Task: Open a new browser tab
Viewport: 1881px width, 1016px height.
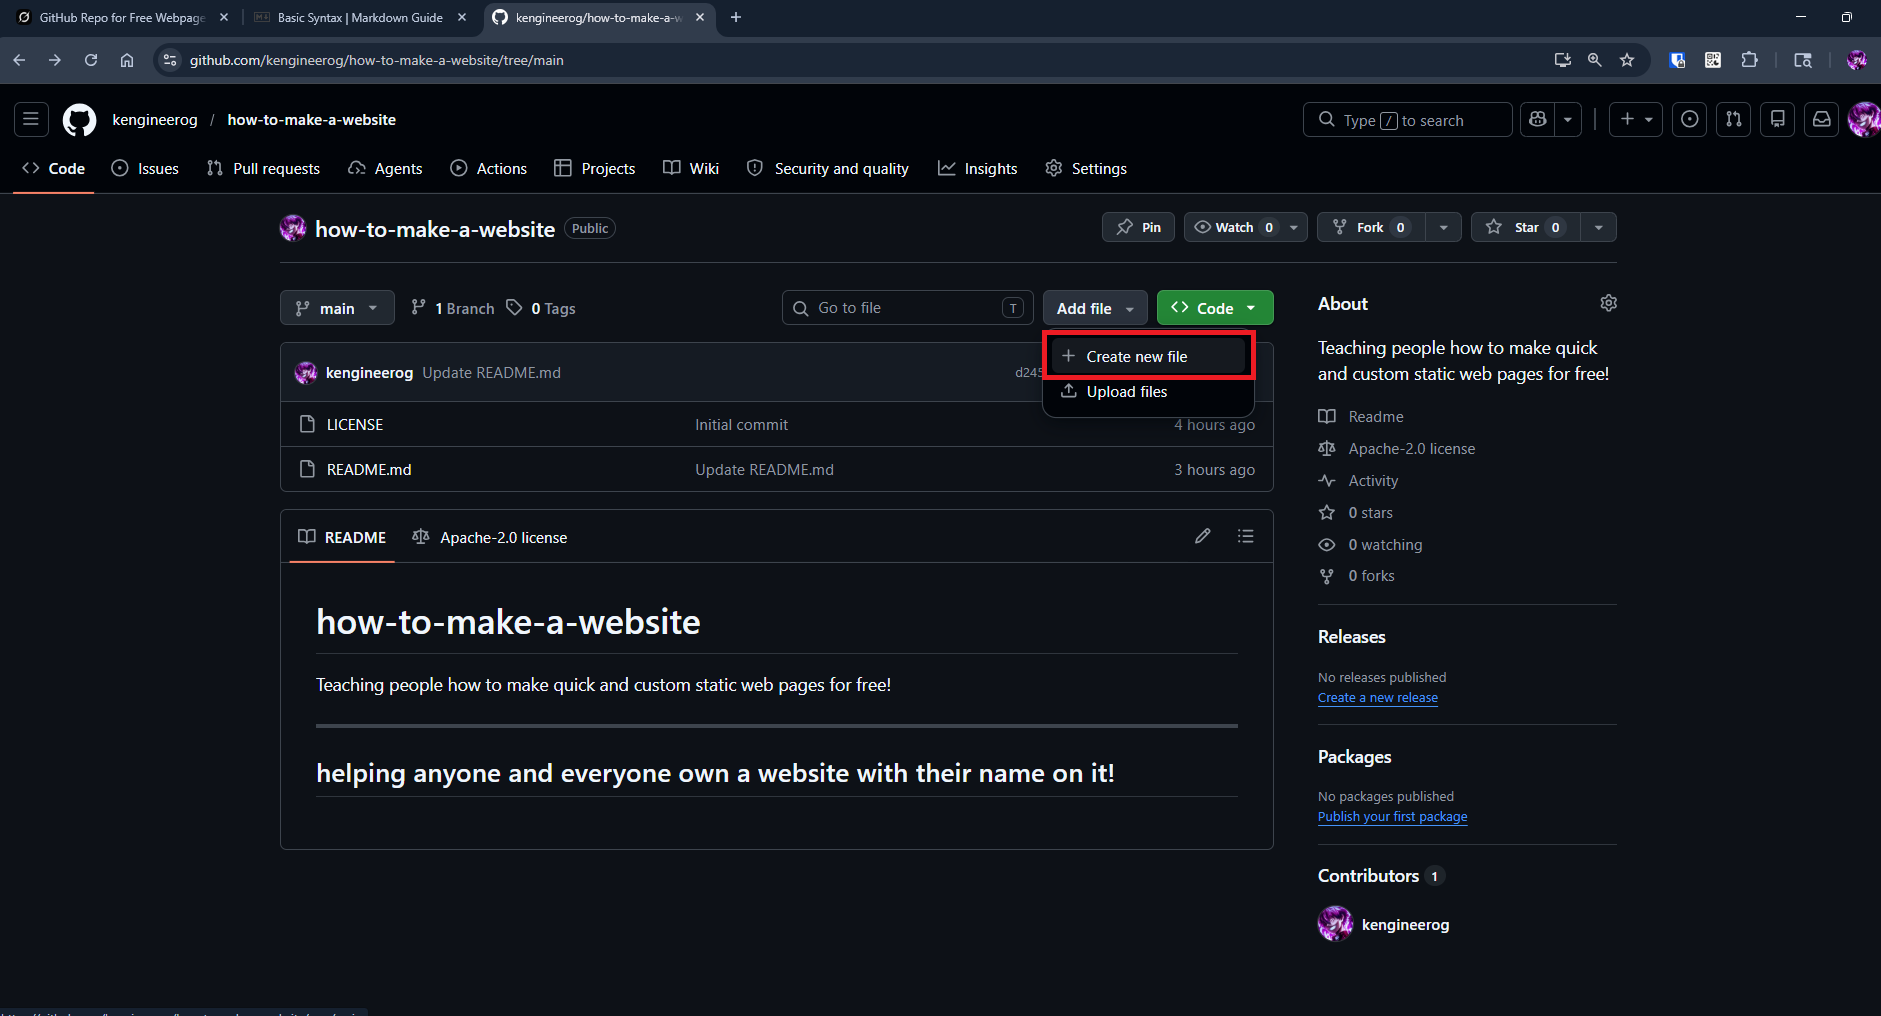Action: pos(736,17)
